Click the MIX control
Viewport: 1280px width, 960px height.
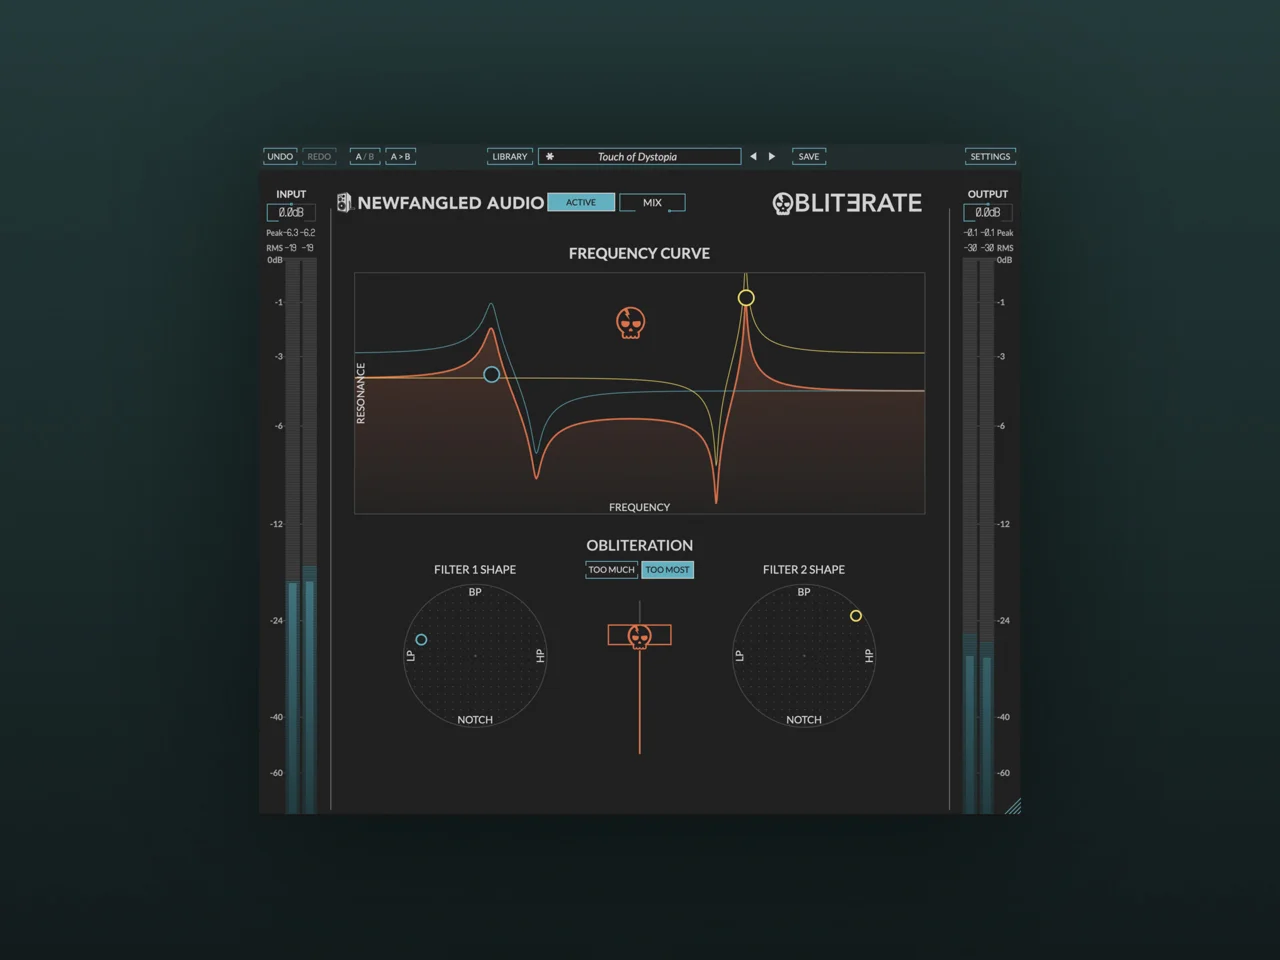pos(652,203)
